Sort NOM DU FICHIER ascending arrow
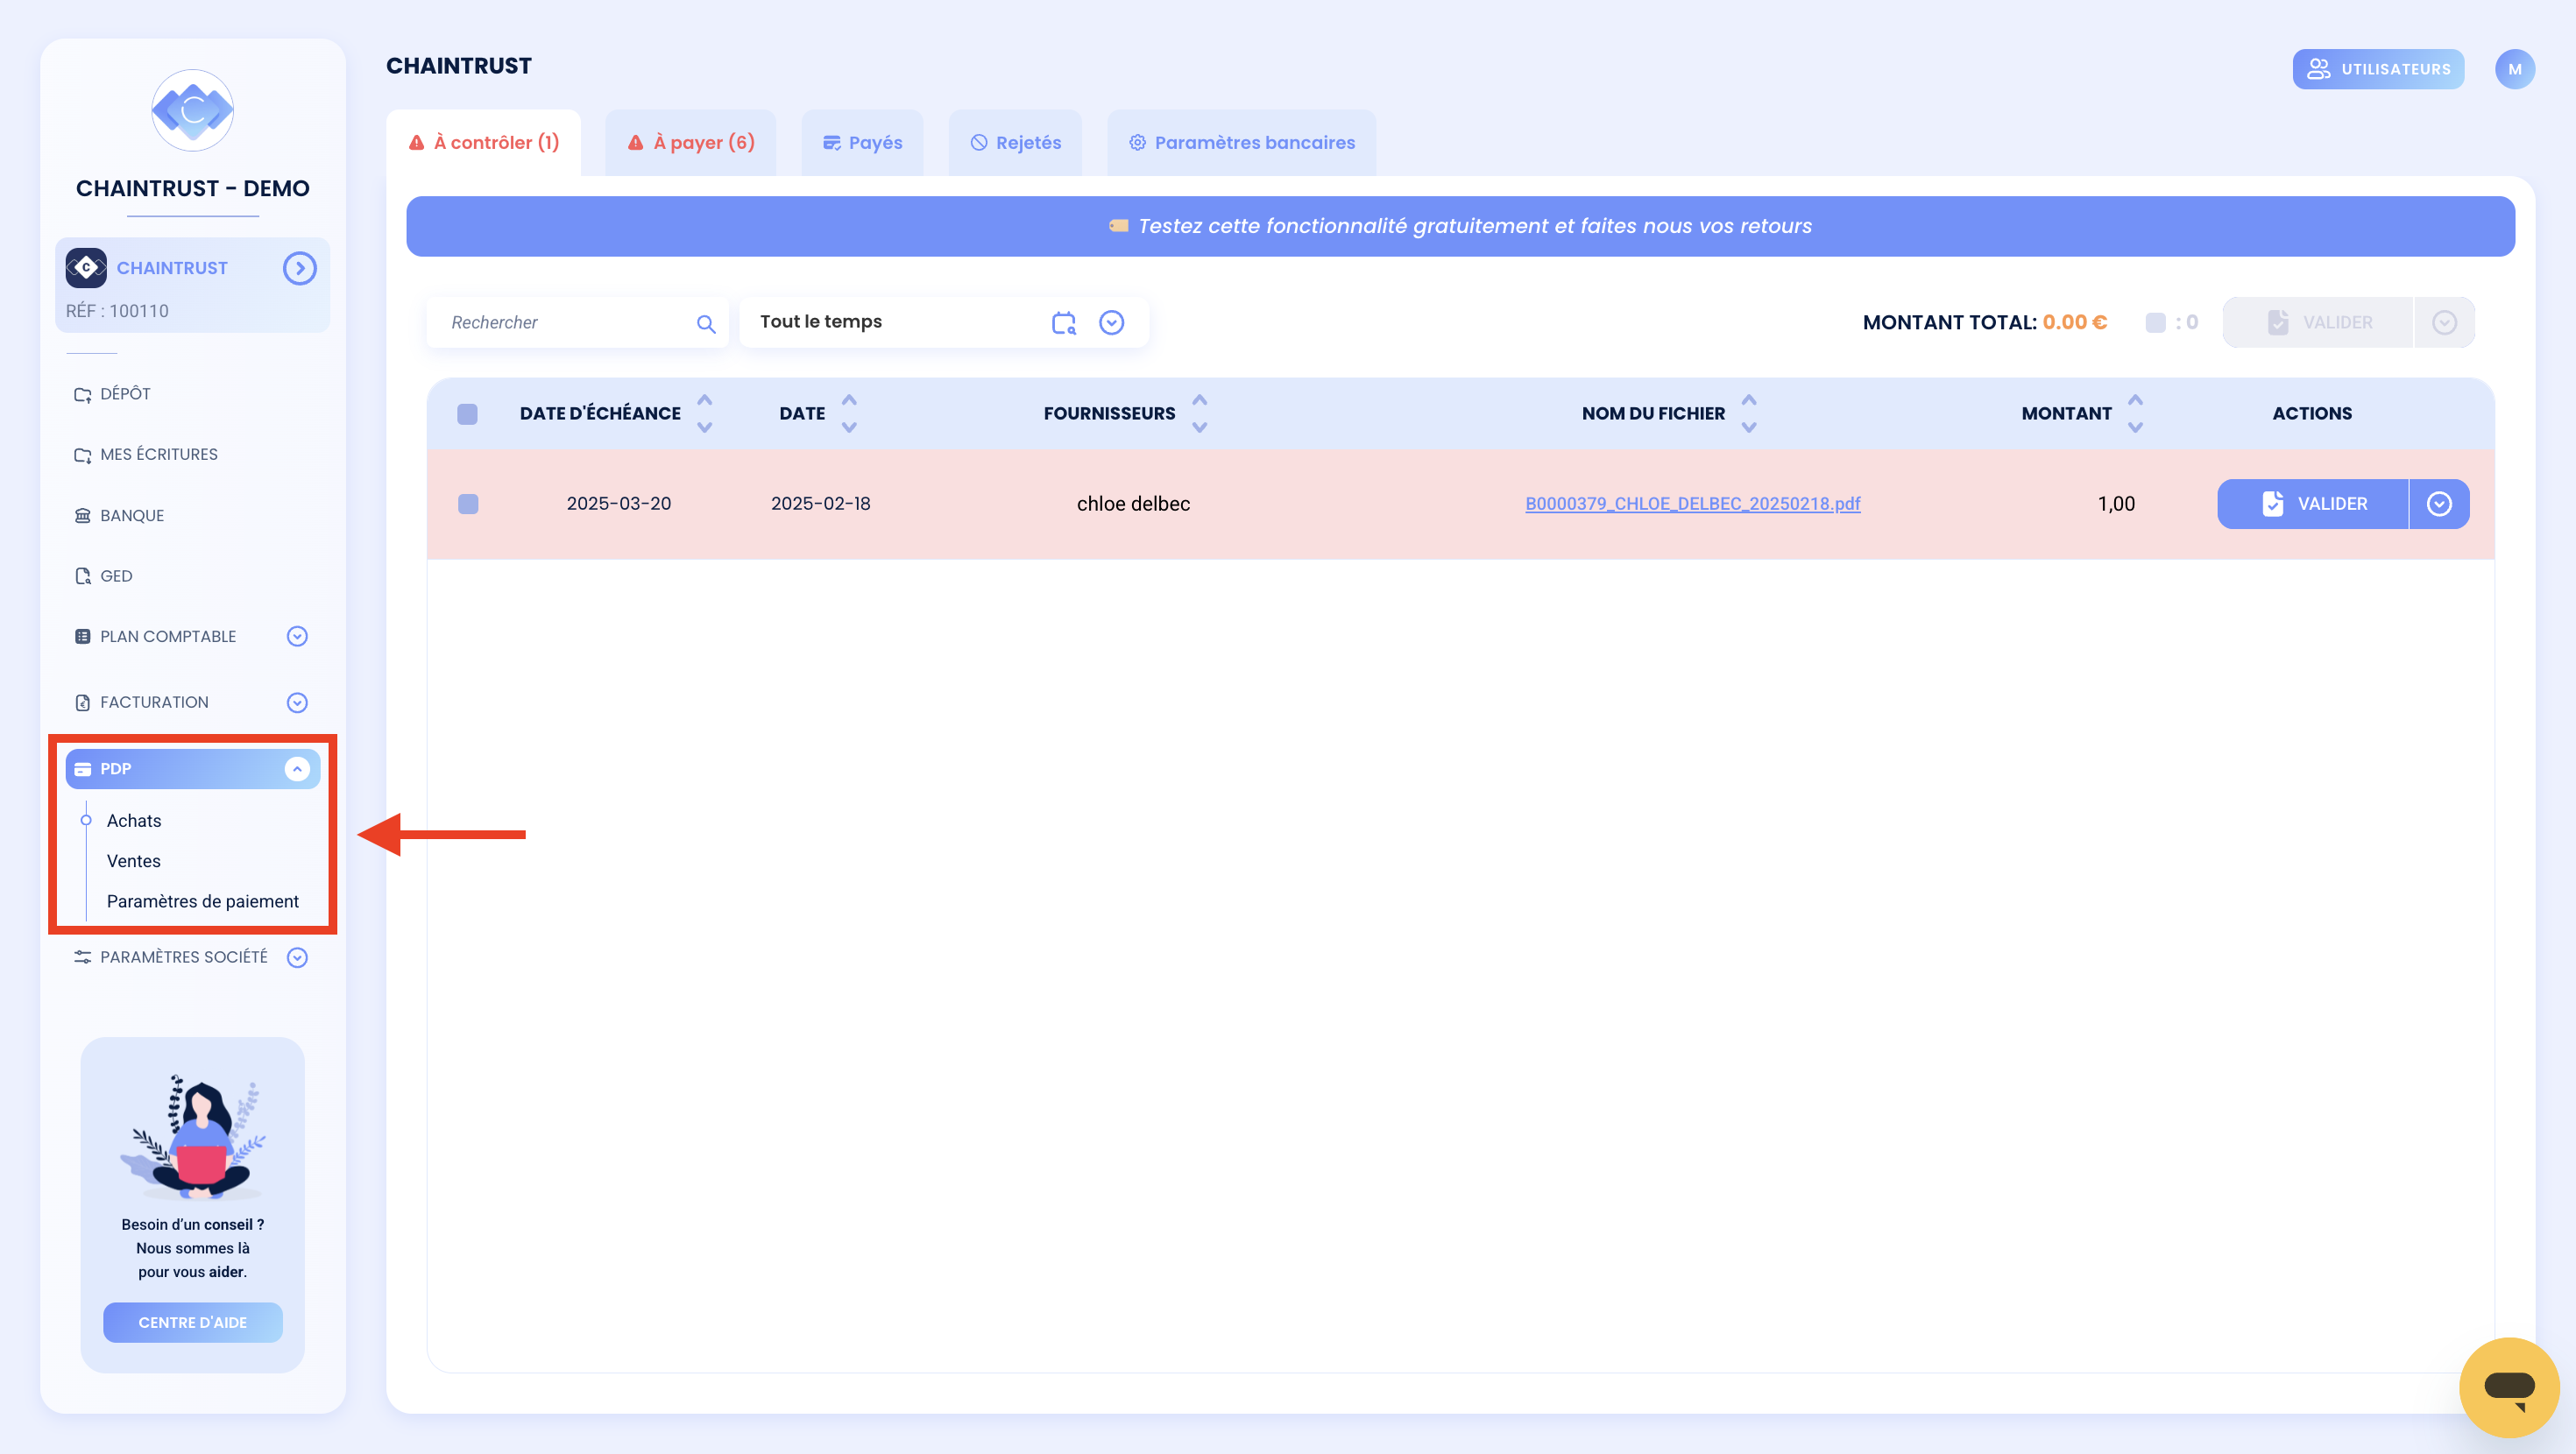The width and height of the screenshot is (2576, 1454). point(1748,400)
